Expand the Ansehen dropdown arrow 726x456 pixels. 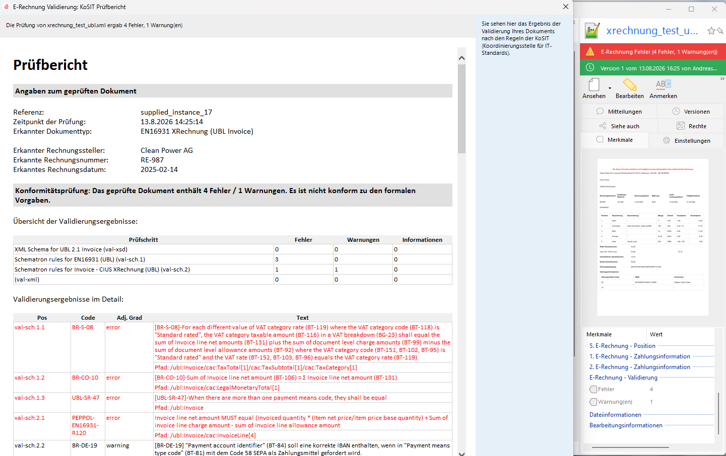tap(610, 88)
